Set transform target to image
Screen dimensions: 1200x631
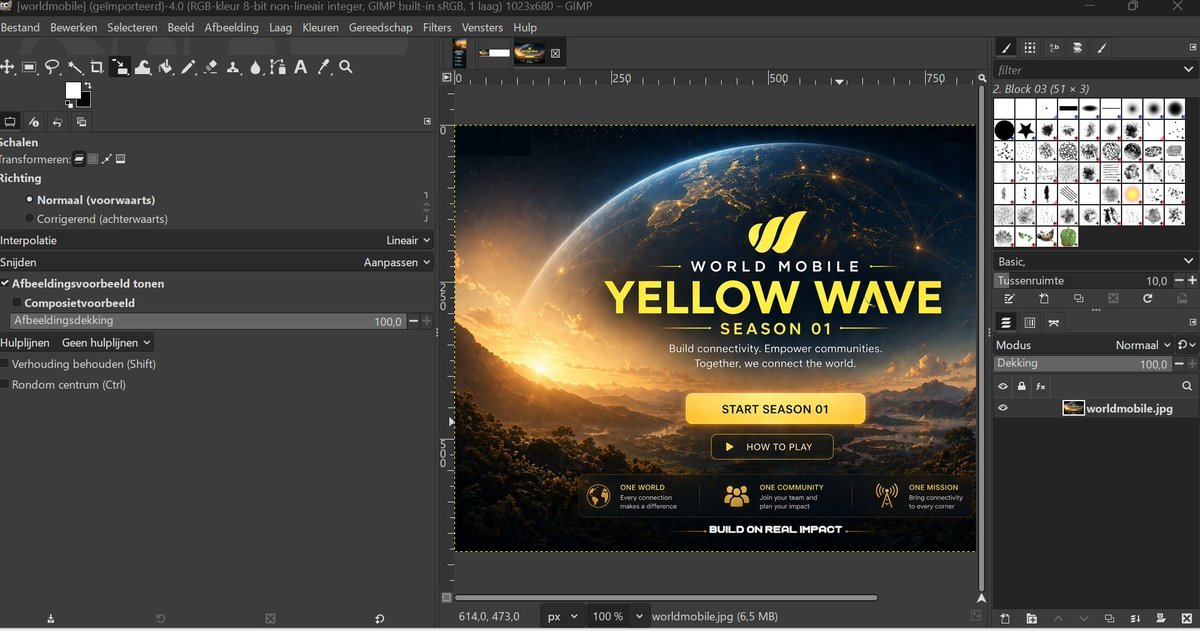click(121, 159)
